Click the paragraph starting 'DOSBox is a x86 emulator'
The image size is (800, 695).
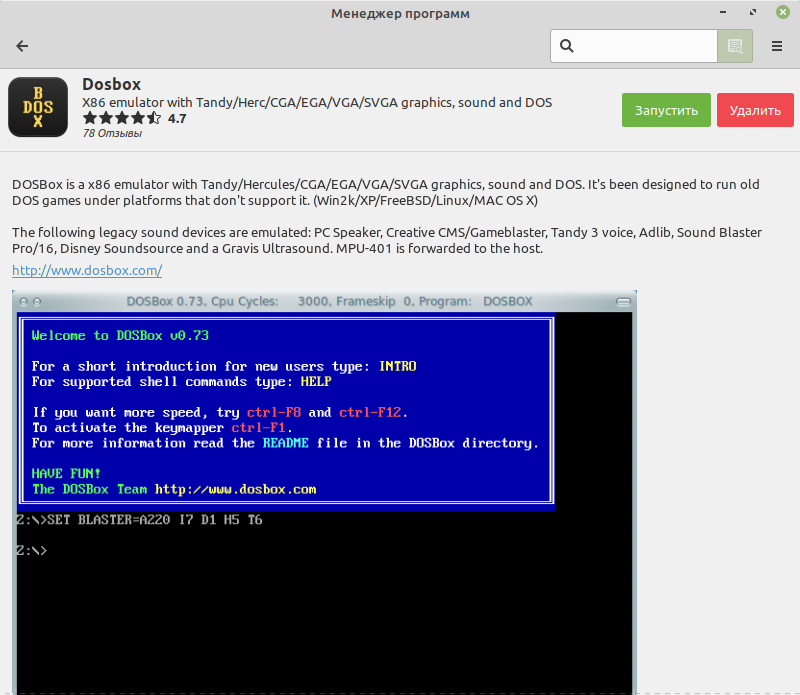[x=386, y=192]
